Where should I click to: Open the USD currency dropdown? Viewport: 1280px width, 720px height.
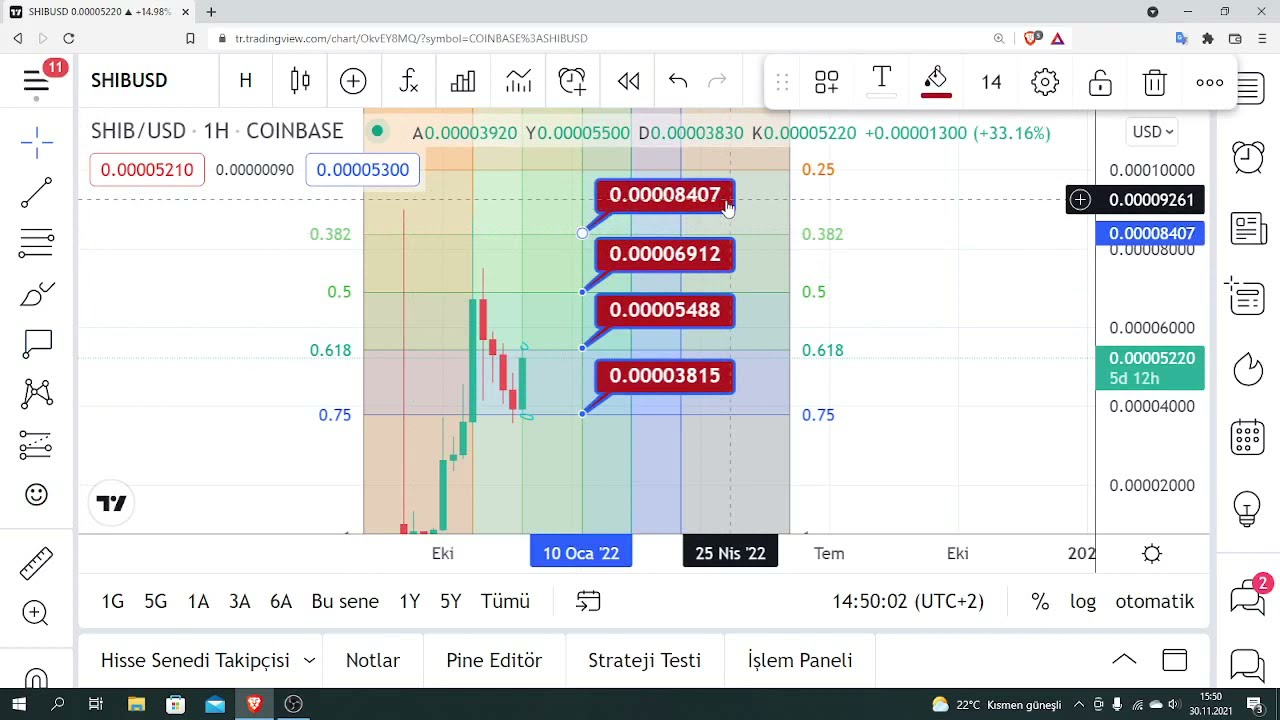(1153, 132)
